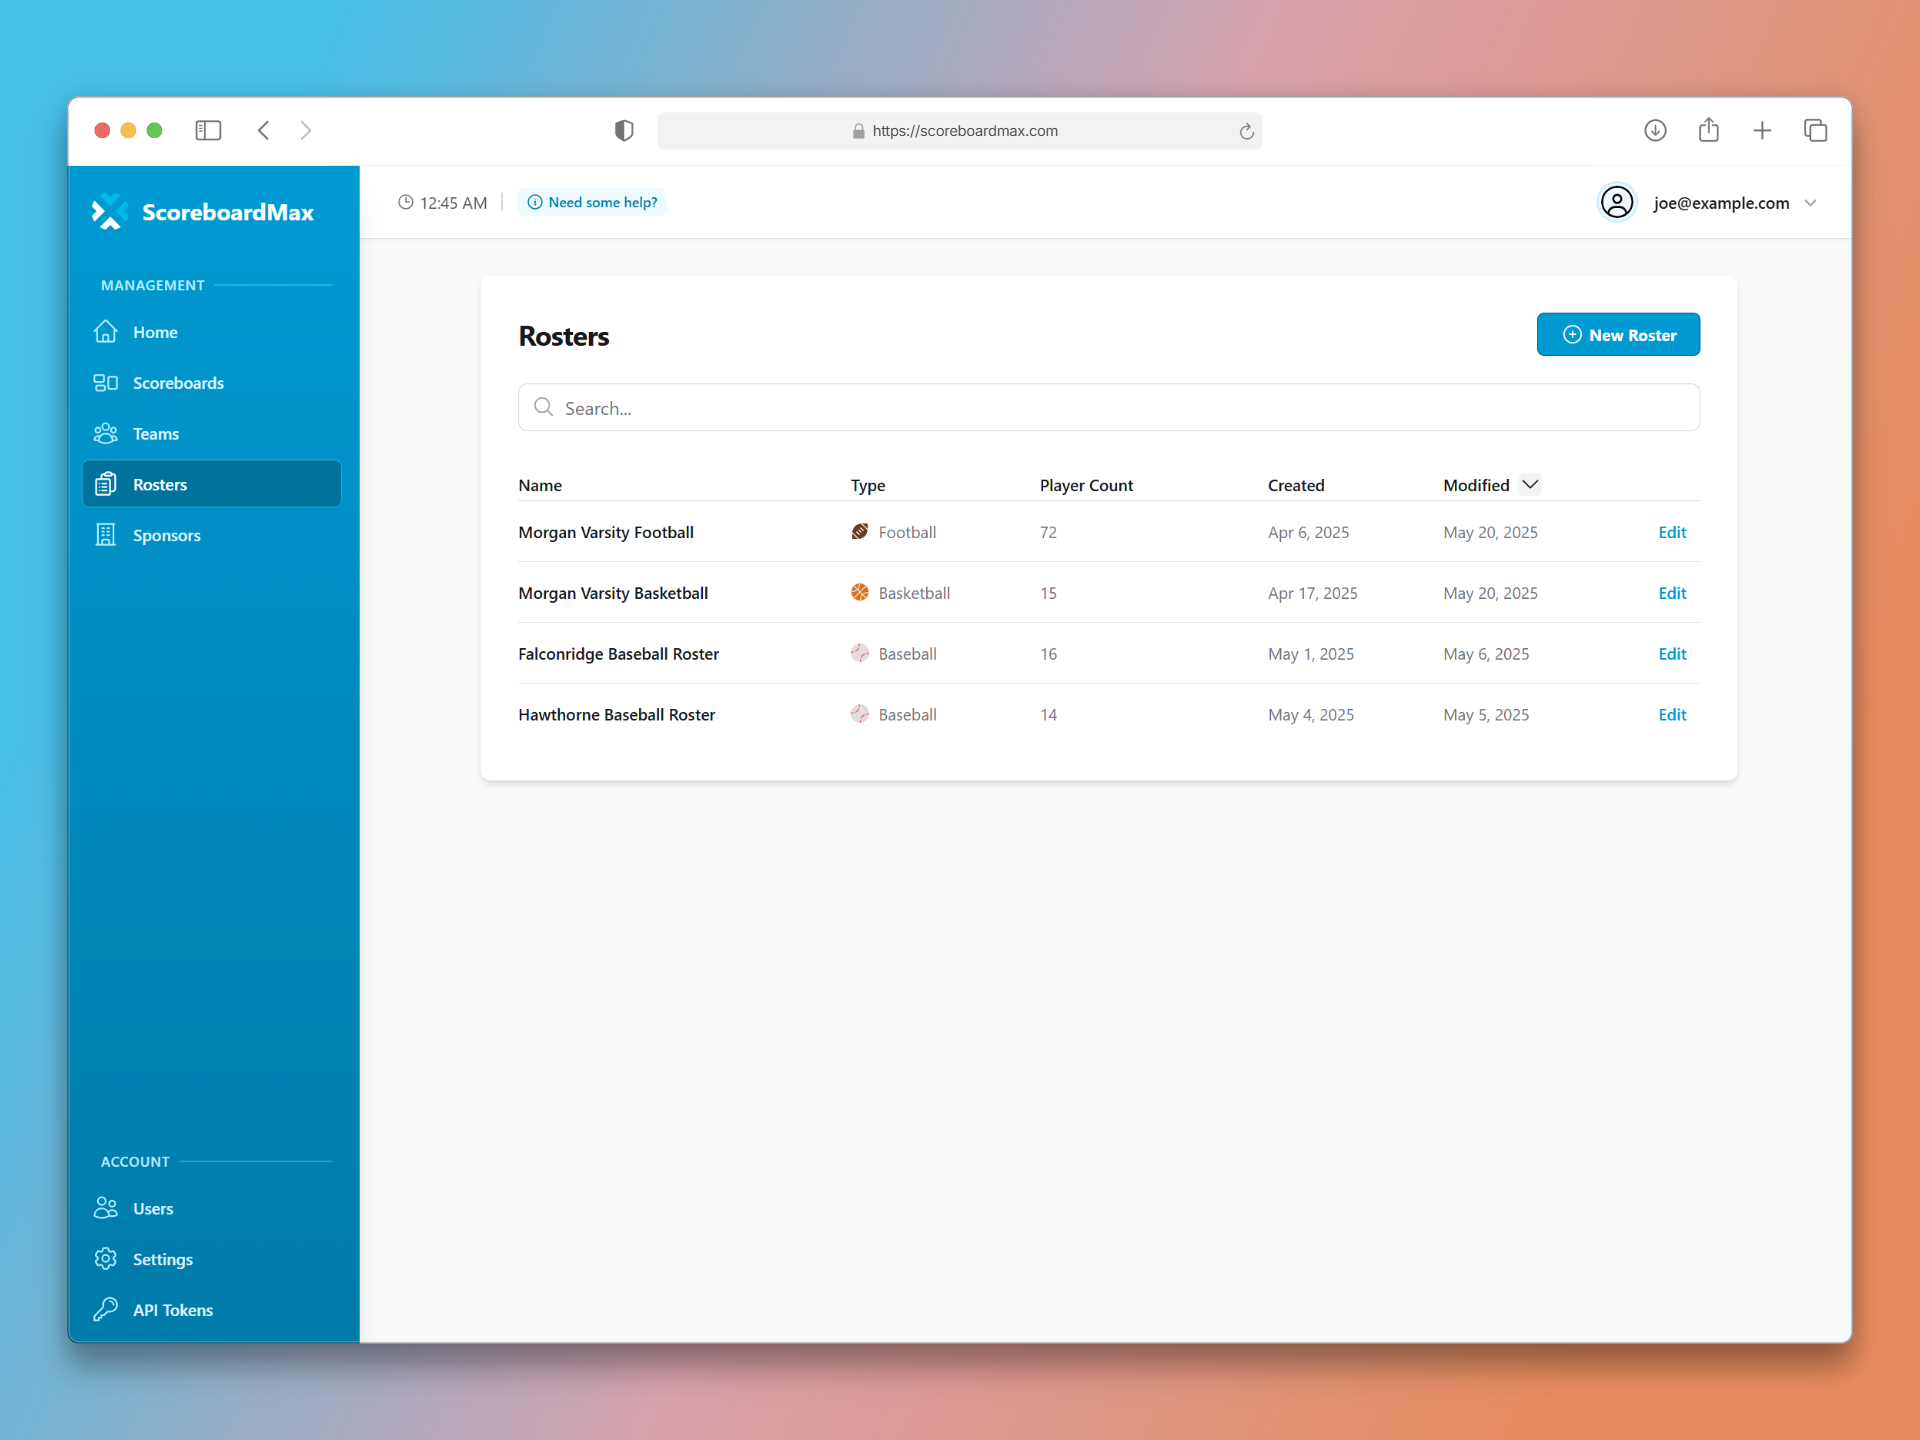Open Need some help? link

tap(592, 202)
